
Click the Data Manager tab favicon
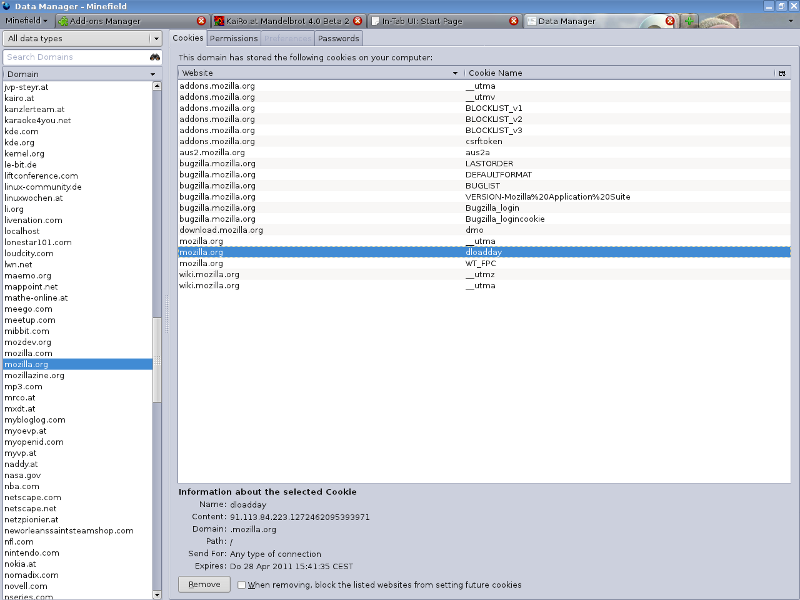[533, 20]
